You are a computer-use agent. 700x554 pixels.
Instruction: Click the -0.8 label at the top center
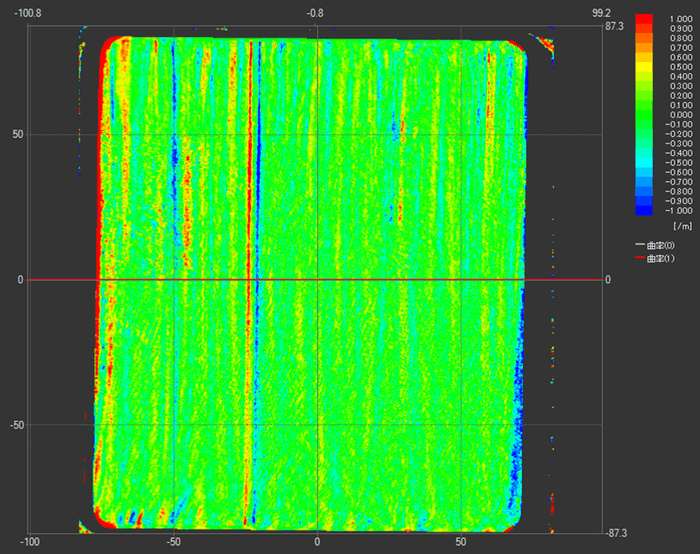pyautogui.click(x=316, y=13)
